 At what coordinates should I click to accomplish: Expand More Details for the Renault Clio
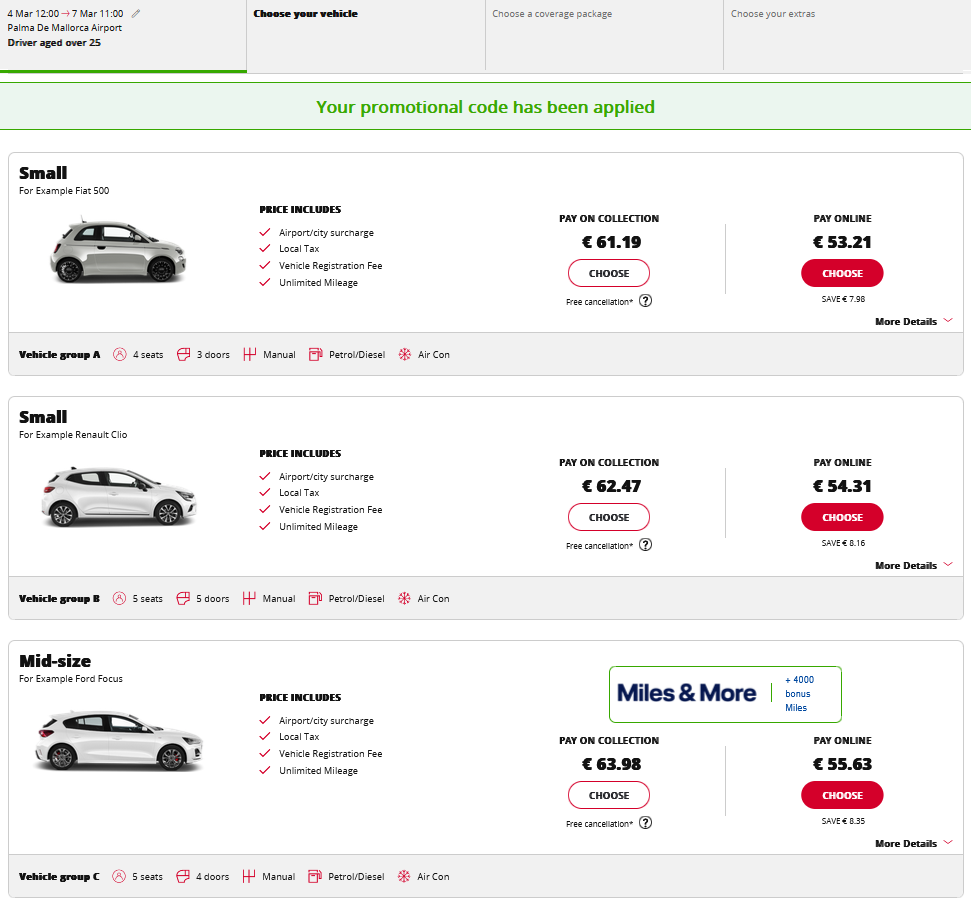pos(913,565)
